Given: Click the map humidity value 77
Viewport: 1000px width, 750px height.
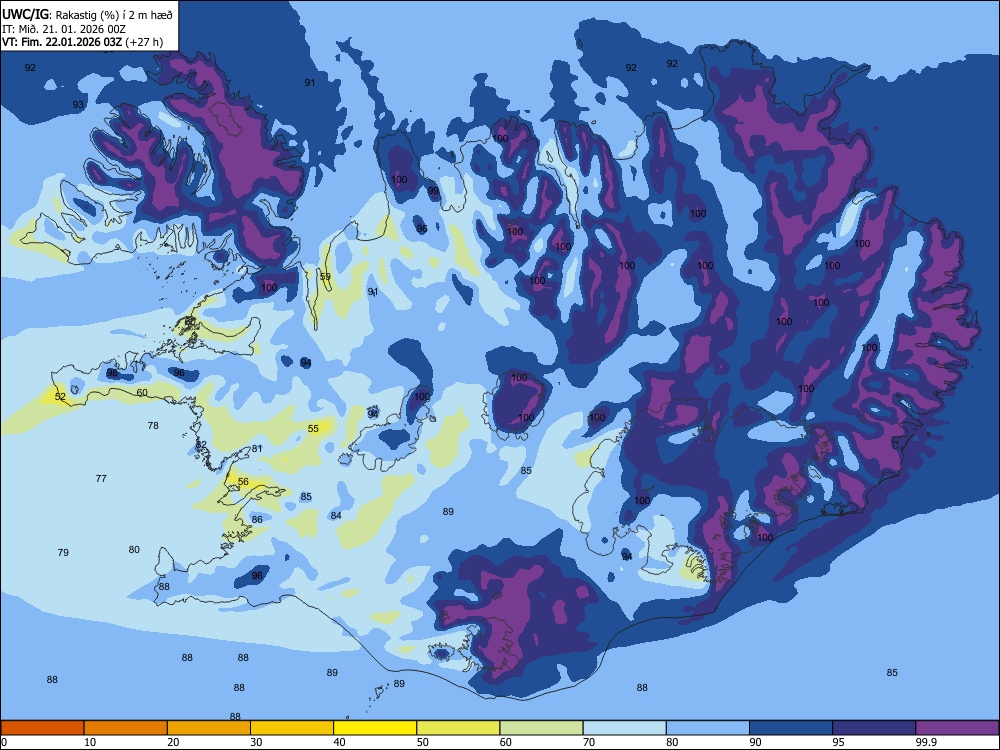Looking at the screenshot, I should click(x=101, y=478).
